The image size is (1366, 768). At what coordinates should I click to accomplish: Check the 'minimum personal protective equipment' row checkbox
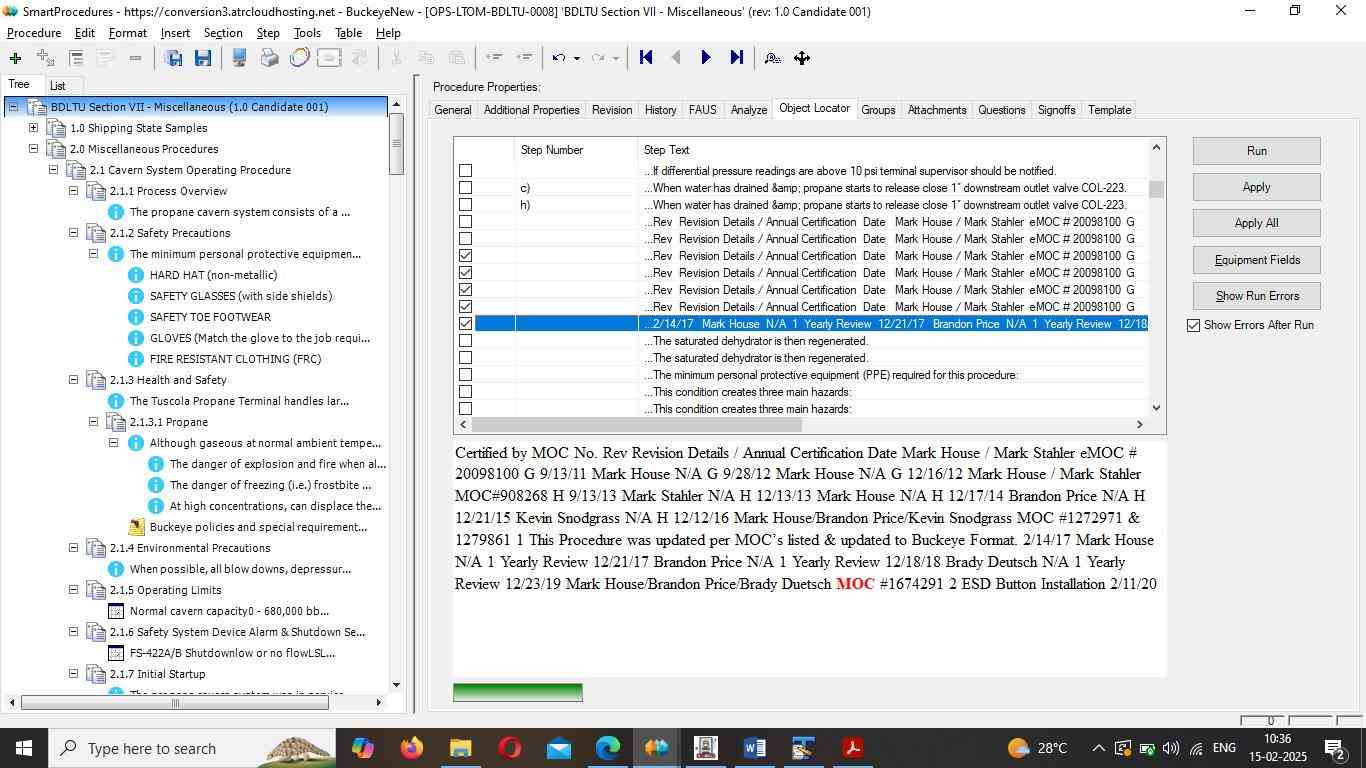[465, 375]
